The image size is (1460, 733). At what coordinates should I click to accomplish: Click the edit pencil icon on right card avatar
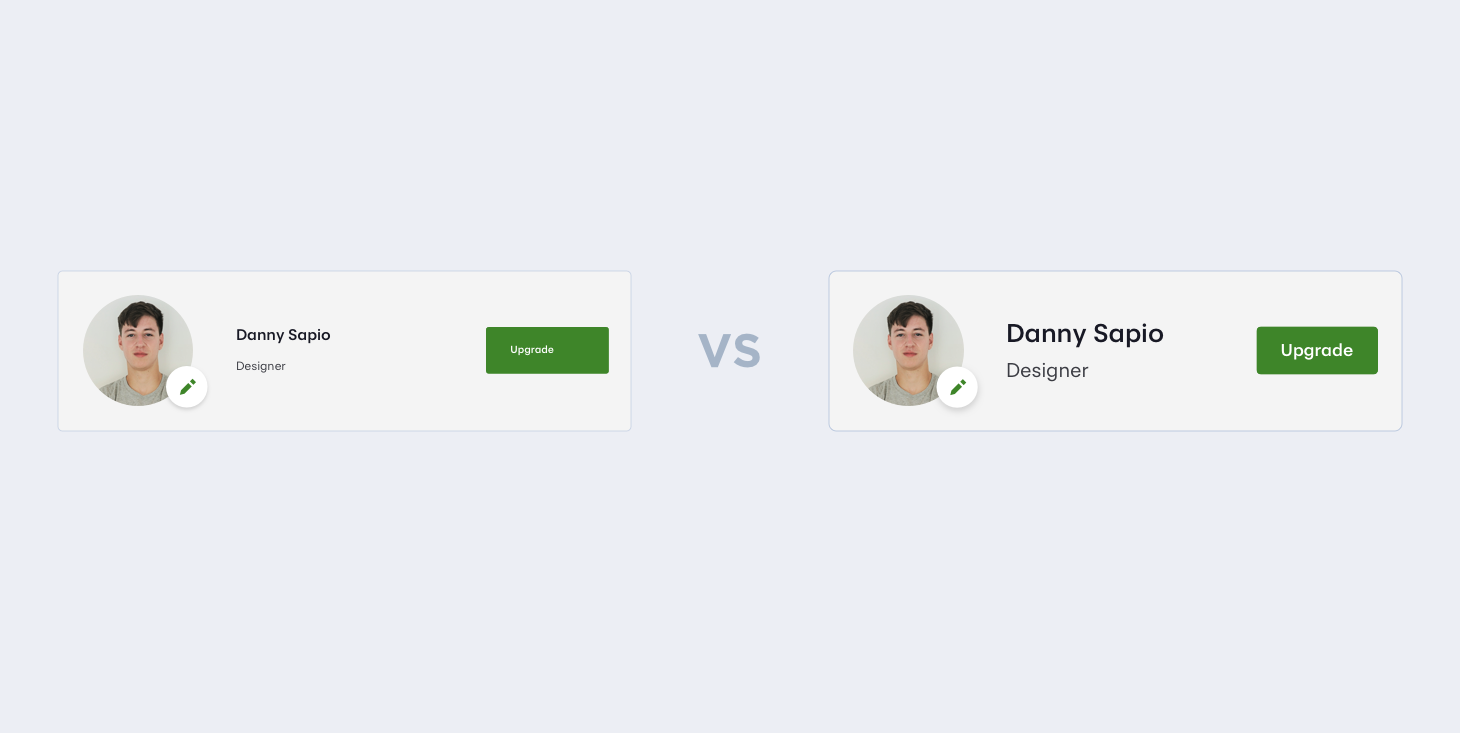click(957, 387)
